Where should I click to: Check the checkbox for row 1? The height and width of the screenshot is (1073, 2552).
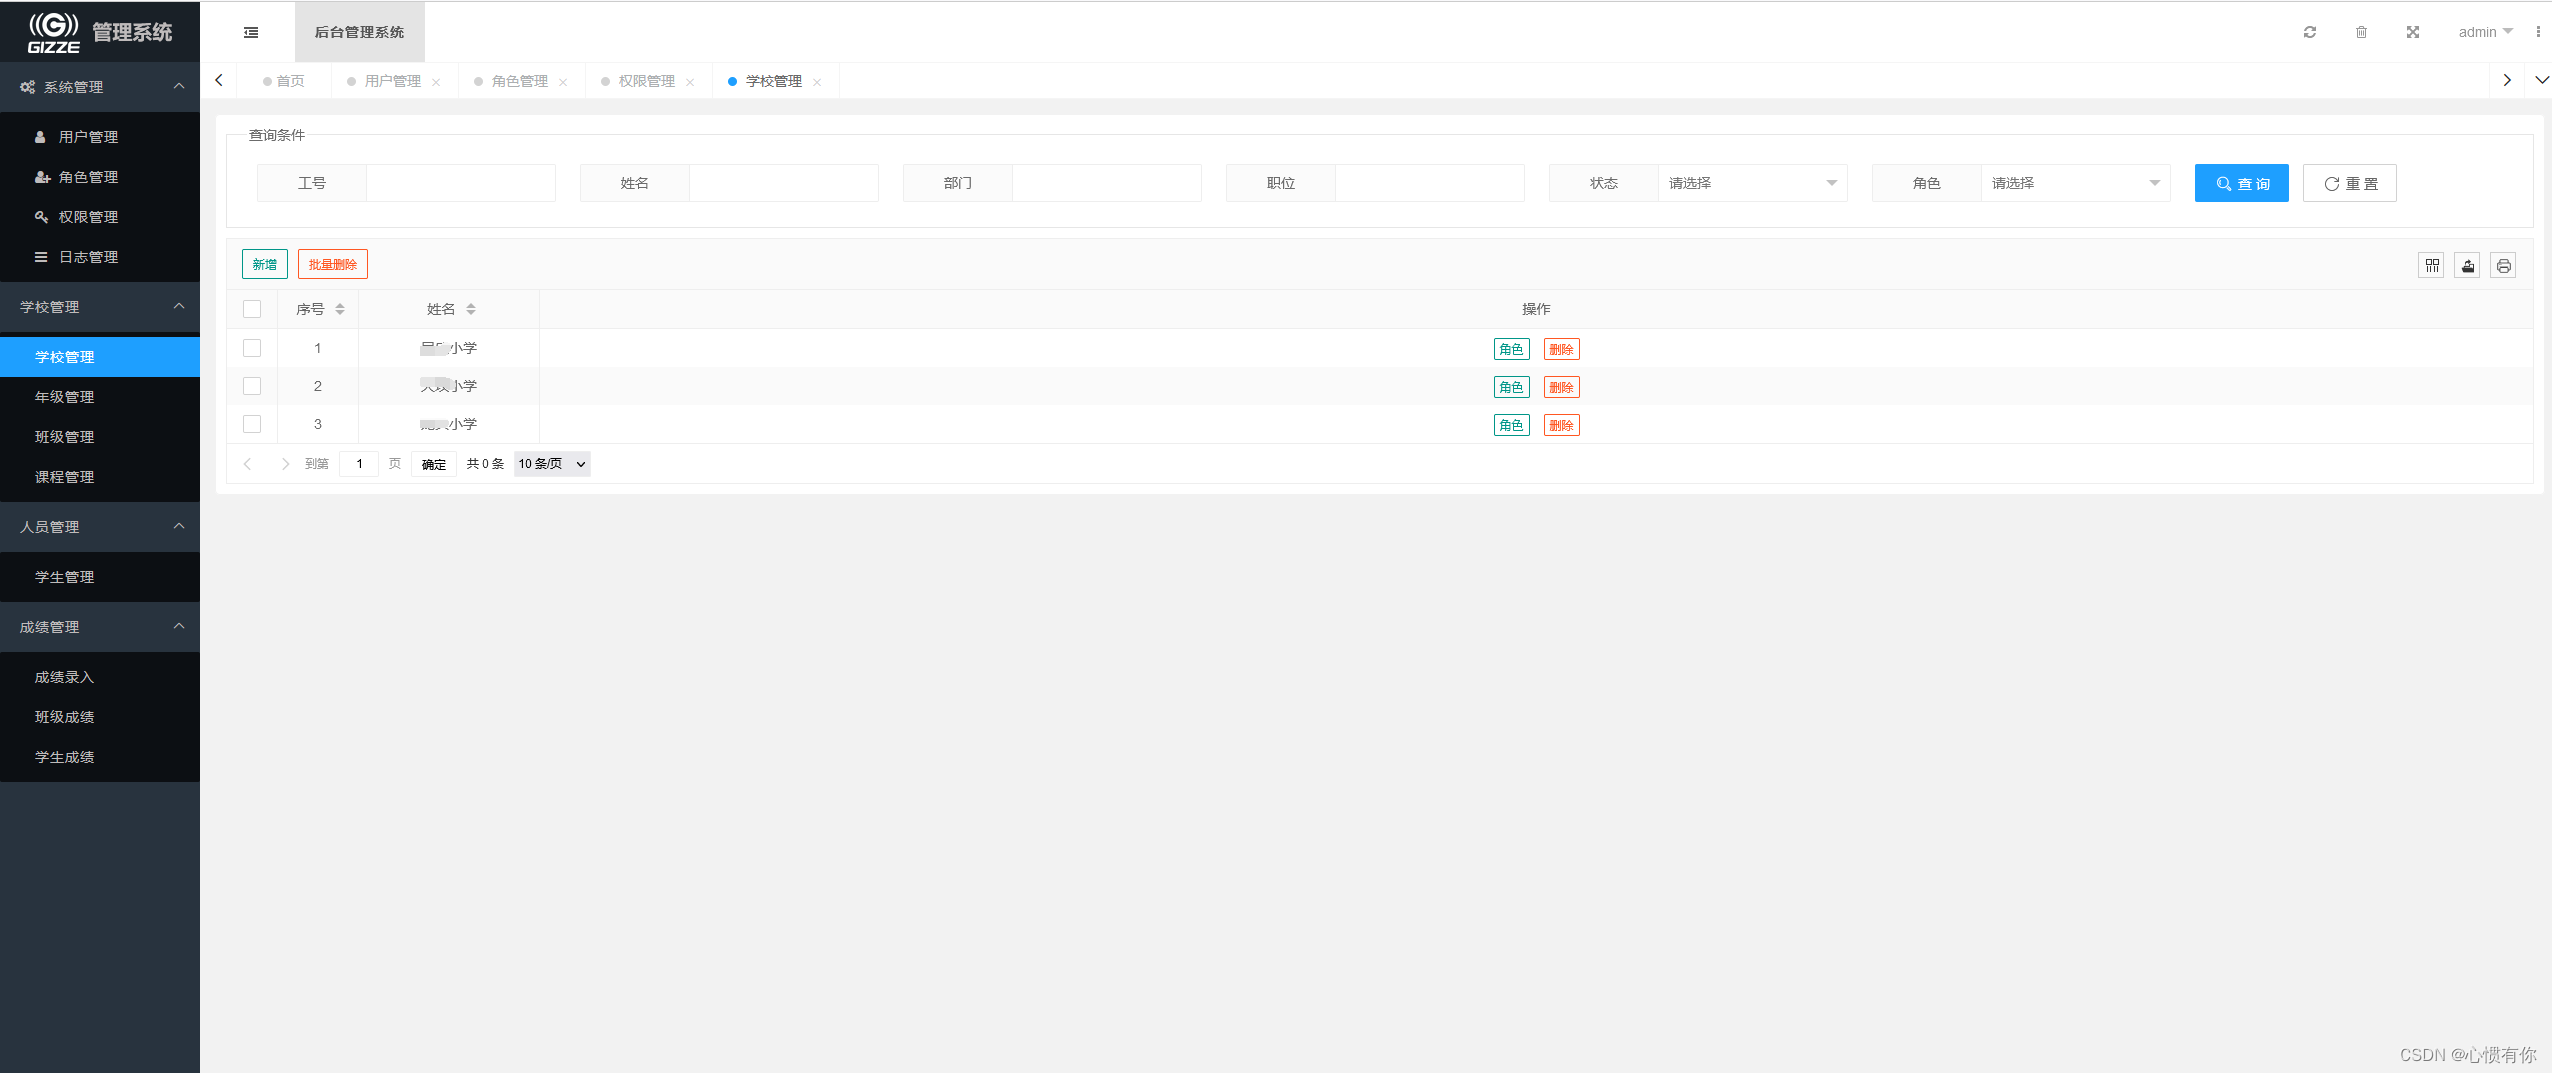coord(252,348)
